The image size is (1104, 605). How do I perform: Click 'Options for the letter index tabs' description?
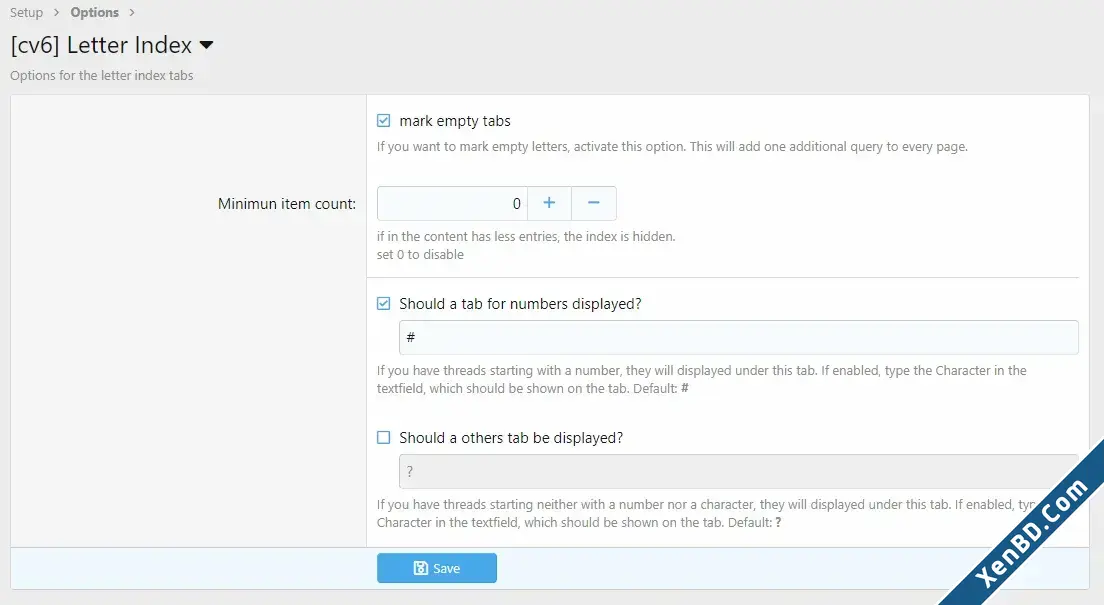(101, 75)
